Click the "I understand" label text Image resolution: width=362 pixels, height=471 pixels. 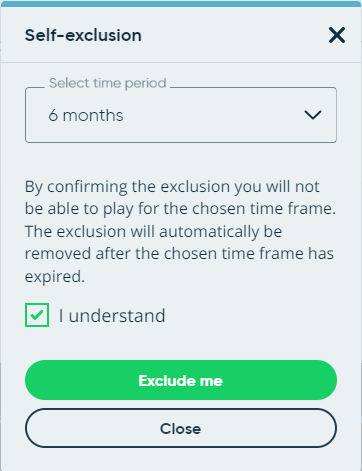[112, 315]
